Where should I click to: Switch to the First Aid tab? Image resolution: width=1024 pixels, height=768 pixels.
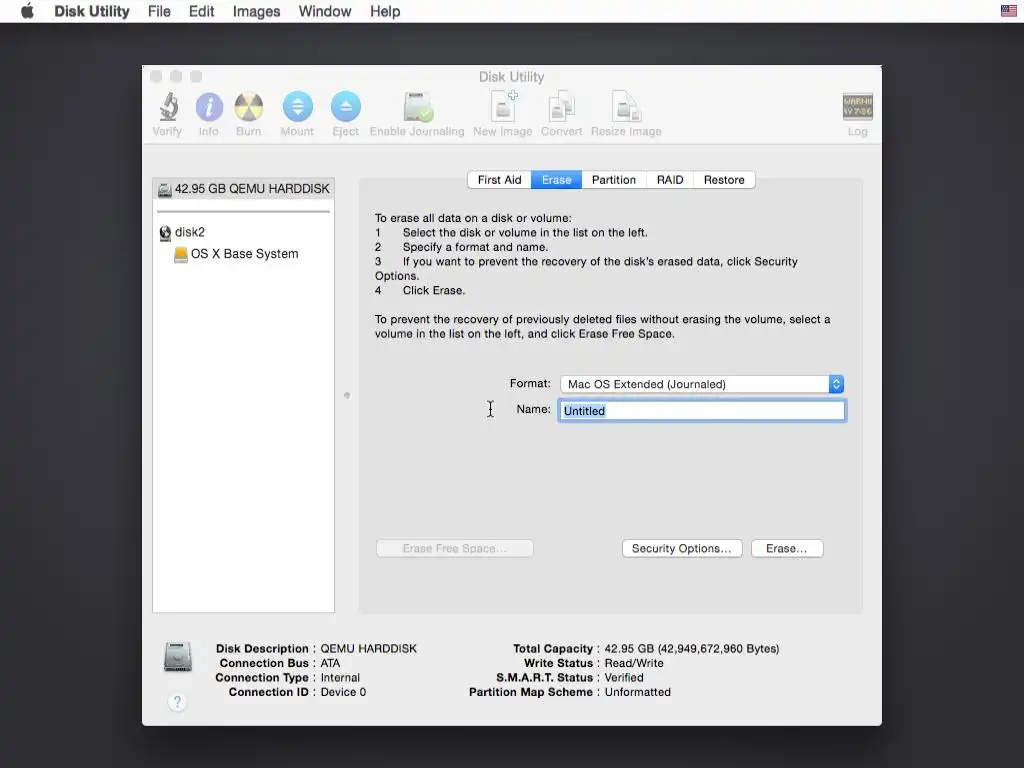click(x=500, y=180)
